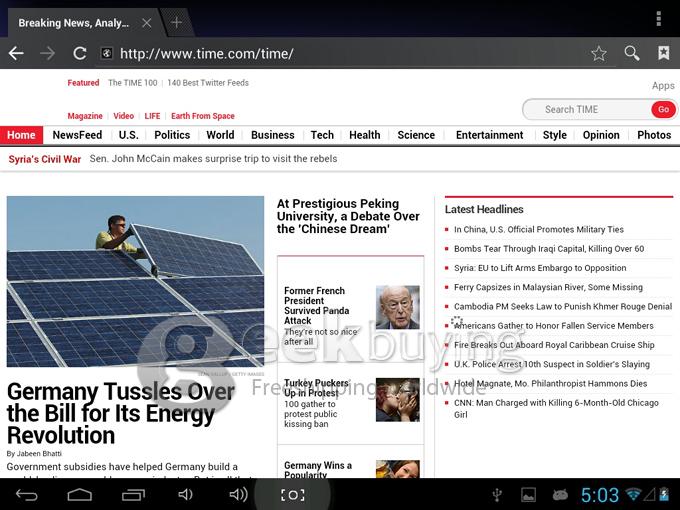Open headline Ferry Capsizes in Malaysian River
Image resolution: width=680 pixels, height=510 pixels.
pos(548,287)
